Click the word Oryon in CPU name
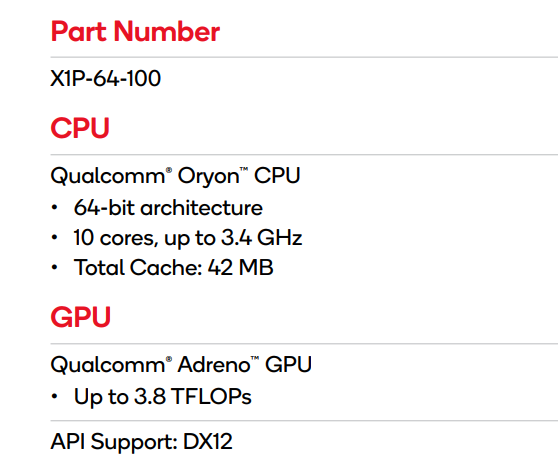Viewport: 558px width, 465px height. [x=208, y=177]
